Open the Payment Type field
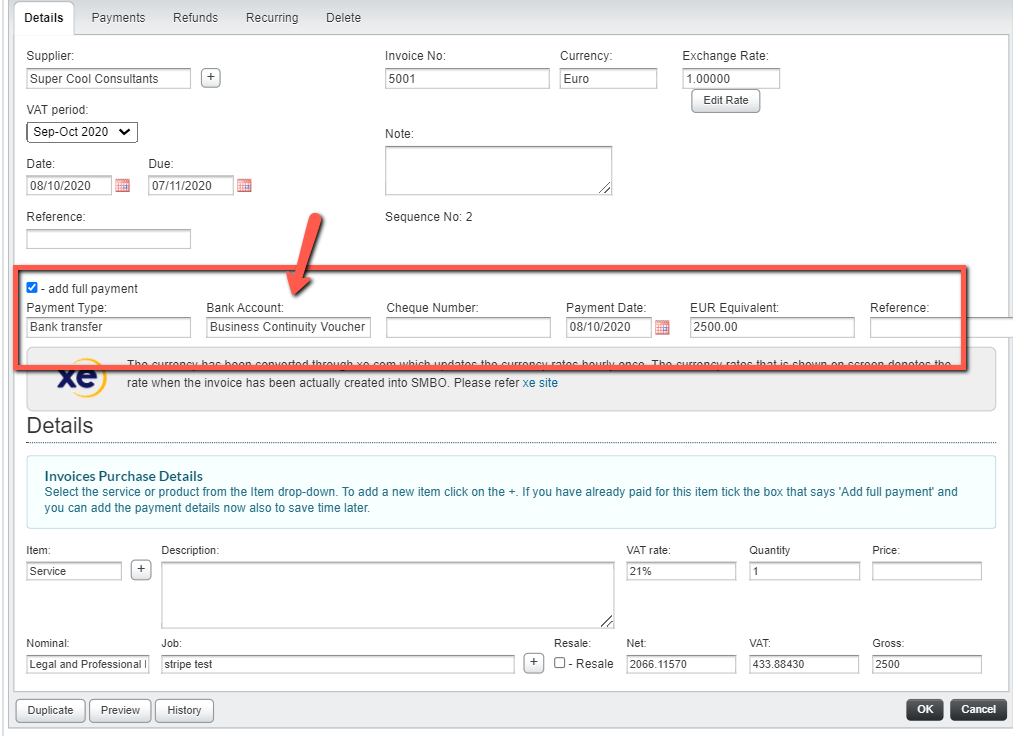1013x736 pixels. coord(108,327)
